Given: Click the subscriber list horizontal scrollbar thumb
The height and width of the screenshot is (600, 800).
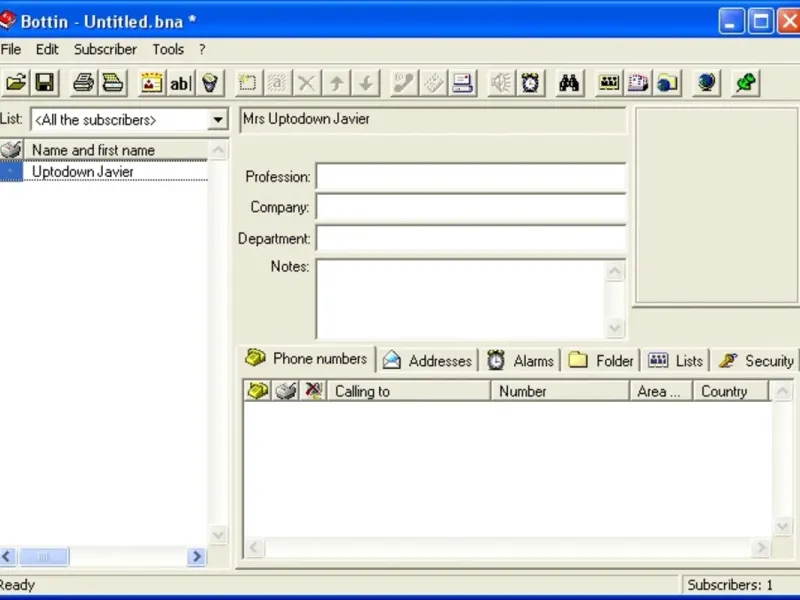Looking at the screenshot, I should pyautogui.click(x=43, y=556).
